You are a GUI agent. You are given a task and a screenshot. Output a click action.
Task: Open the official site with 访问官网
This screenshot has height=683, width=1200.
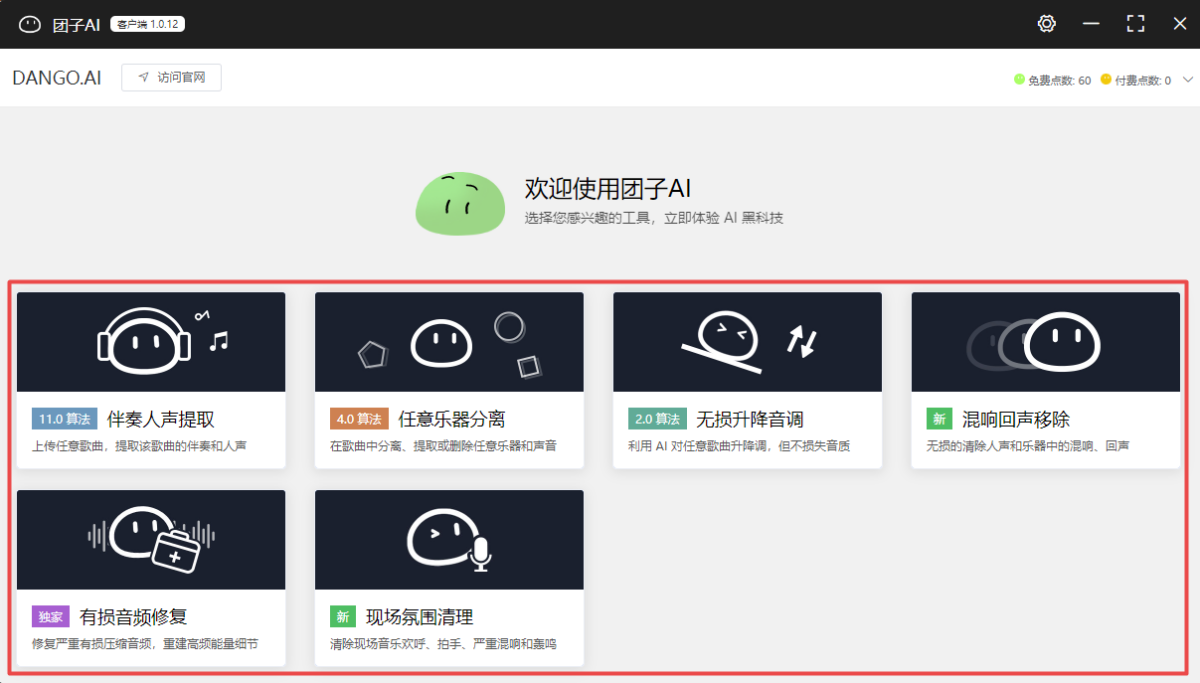coord(171,77)
